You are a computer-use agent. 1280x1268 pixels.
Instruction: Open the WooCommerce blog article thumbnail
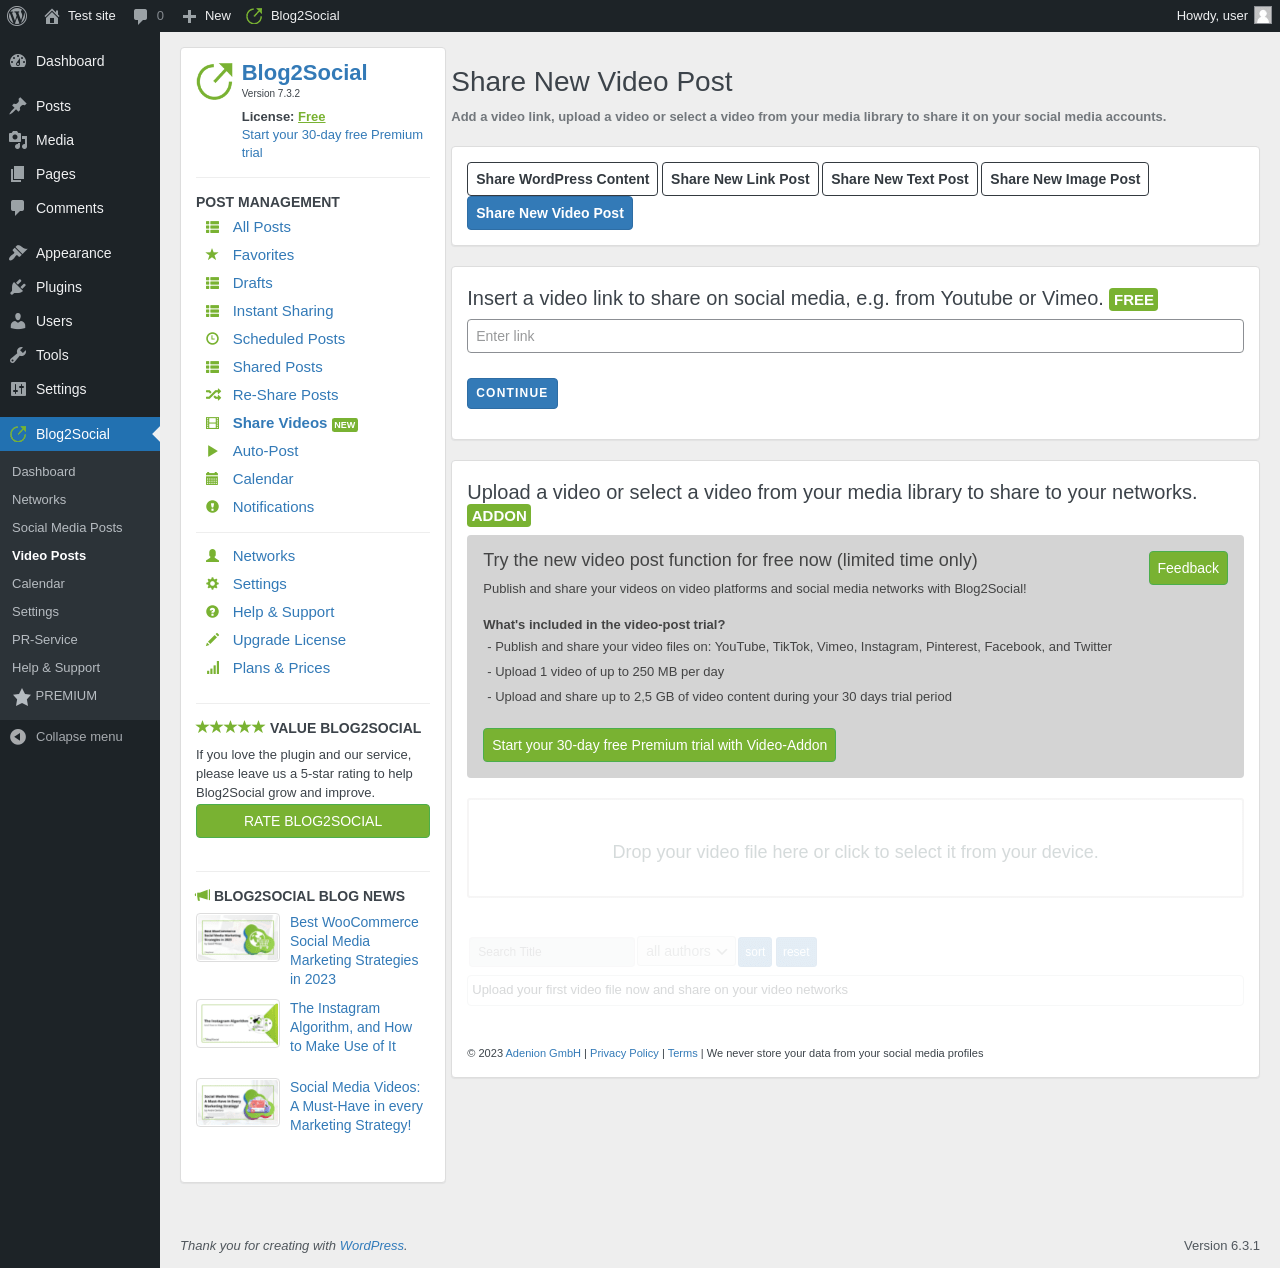click(238, 938)
